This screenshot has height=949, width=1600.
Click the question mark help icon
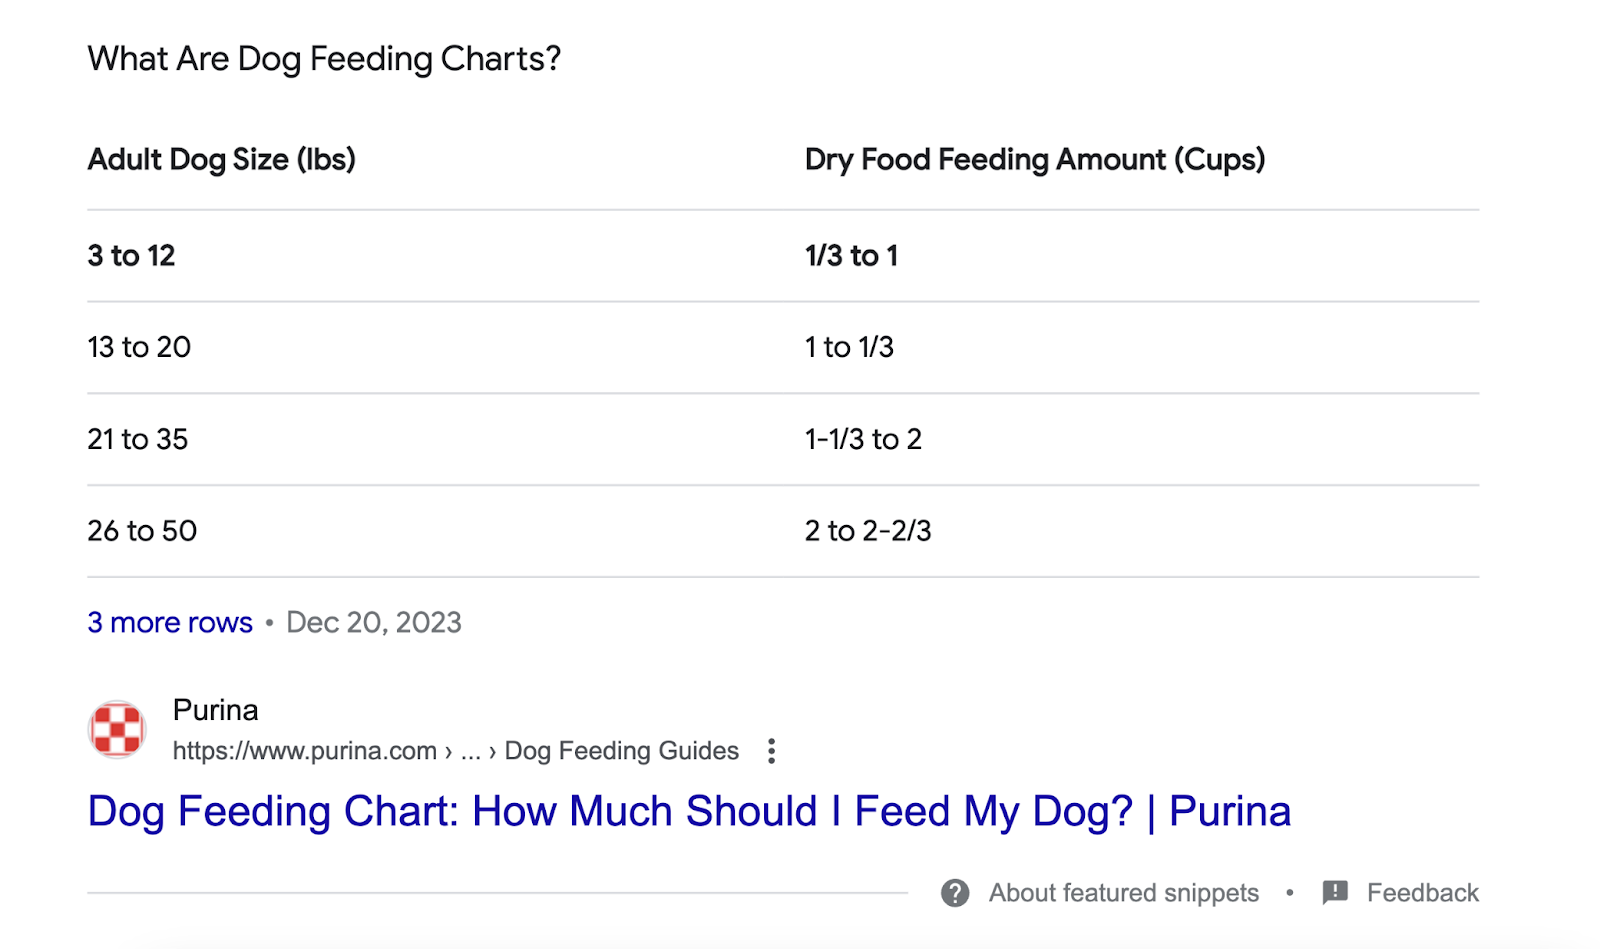pos(955,893)
